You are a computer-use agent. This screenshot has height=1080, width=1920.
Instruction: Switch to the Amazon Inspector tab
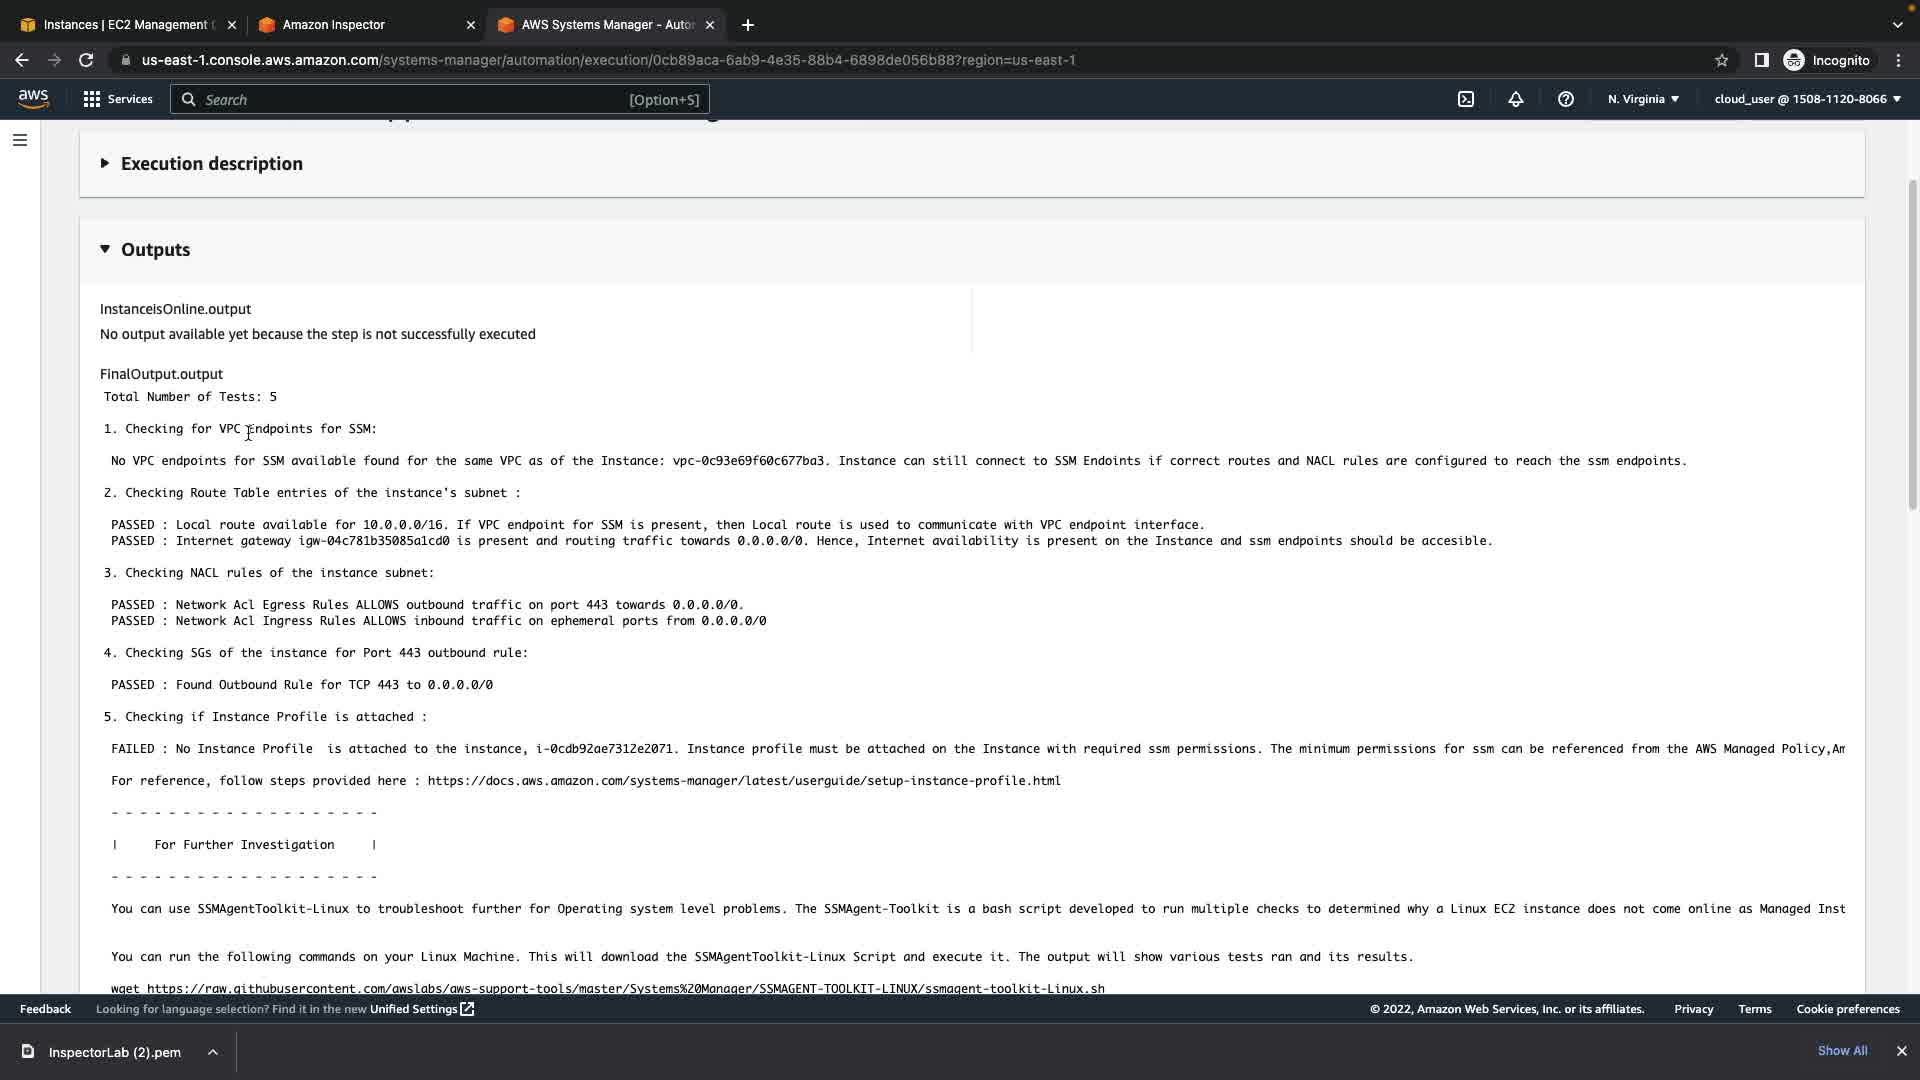click(334, 24)
